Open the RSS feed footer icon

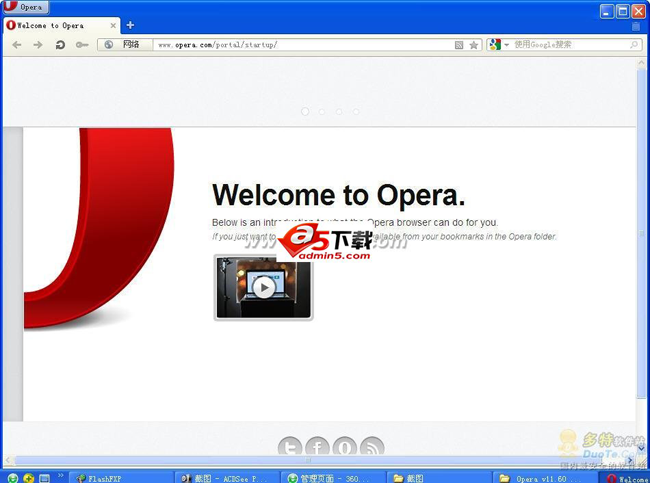coord(372,447)
